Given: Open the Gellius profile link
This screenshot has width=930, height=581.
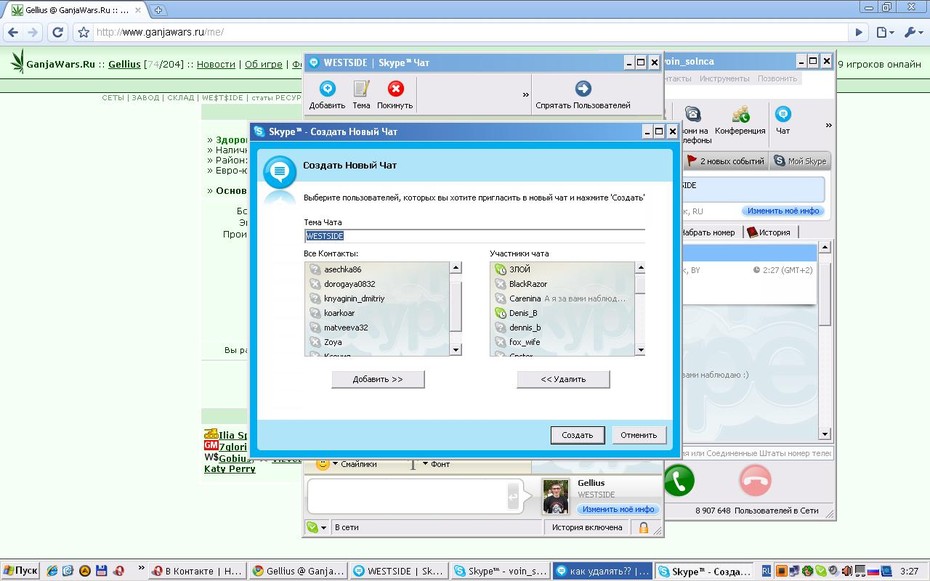Looking at the screenshot, I should click(124, 64).
